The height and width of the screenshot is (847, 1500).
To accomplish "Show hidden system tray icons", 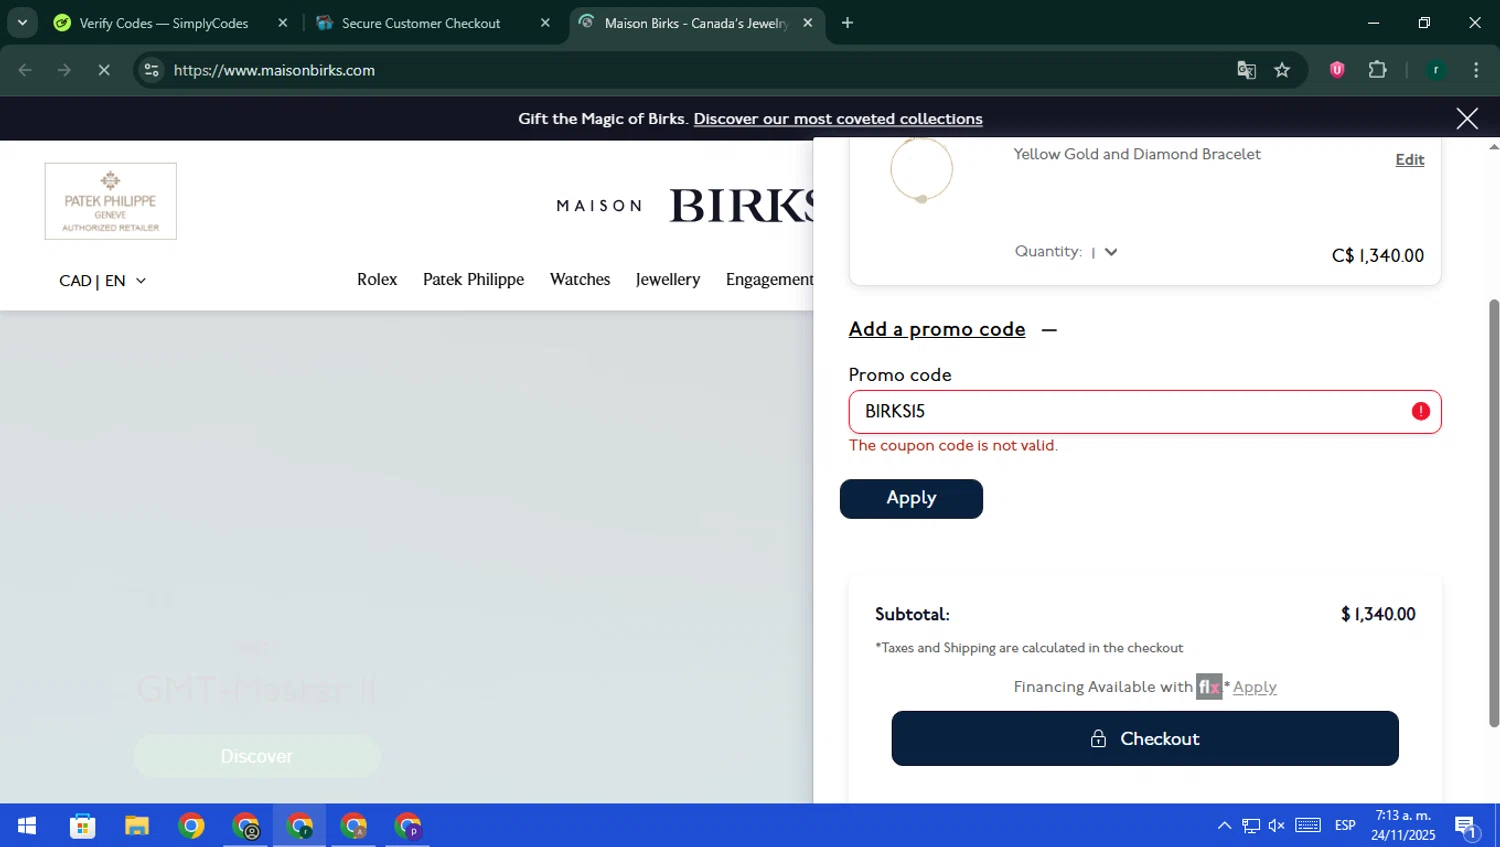I will (x=1224, y=826).
